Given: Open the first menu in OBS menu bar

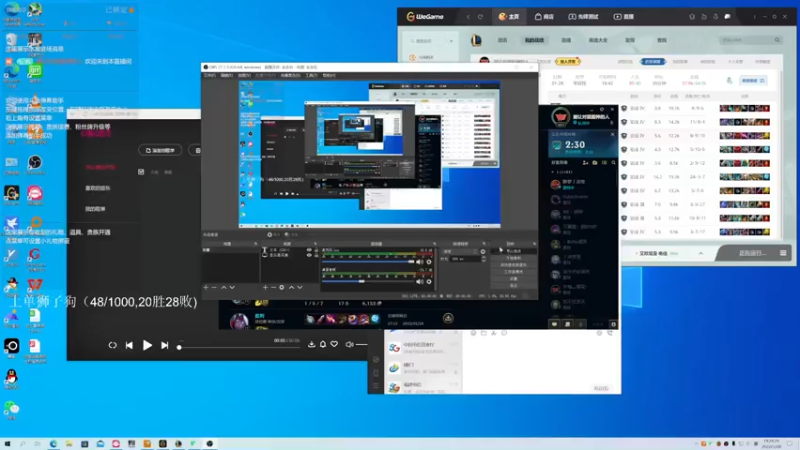Looking at the screenshot, I should (x=210, y=76).
